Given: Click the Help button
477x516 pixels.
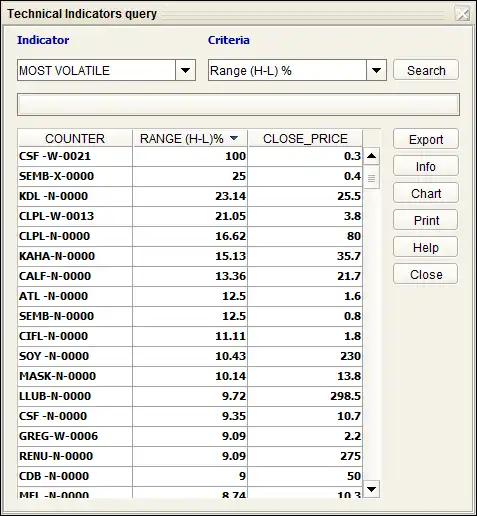Looking at the screenshot, I should [x=426, y=247].
